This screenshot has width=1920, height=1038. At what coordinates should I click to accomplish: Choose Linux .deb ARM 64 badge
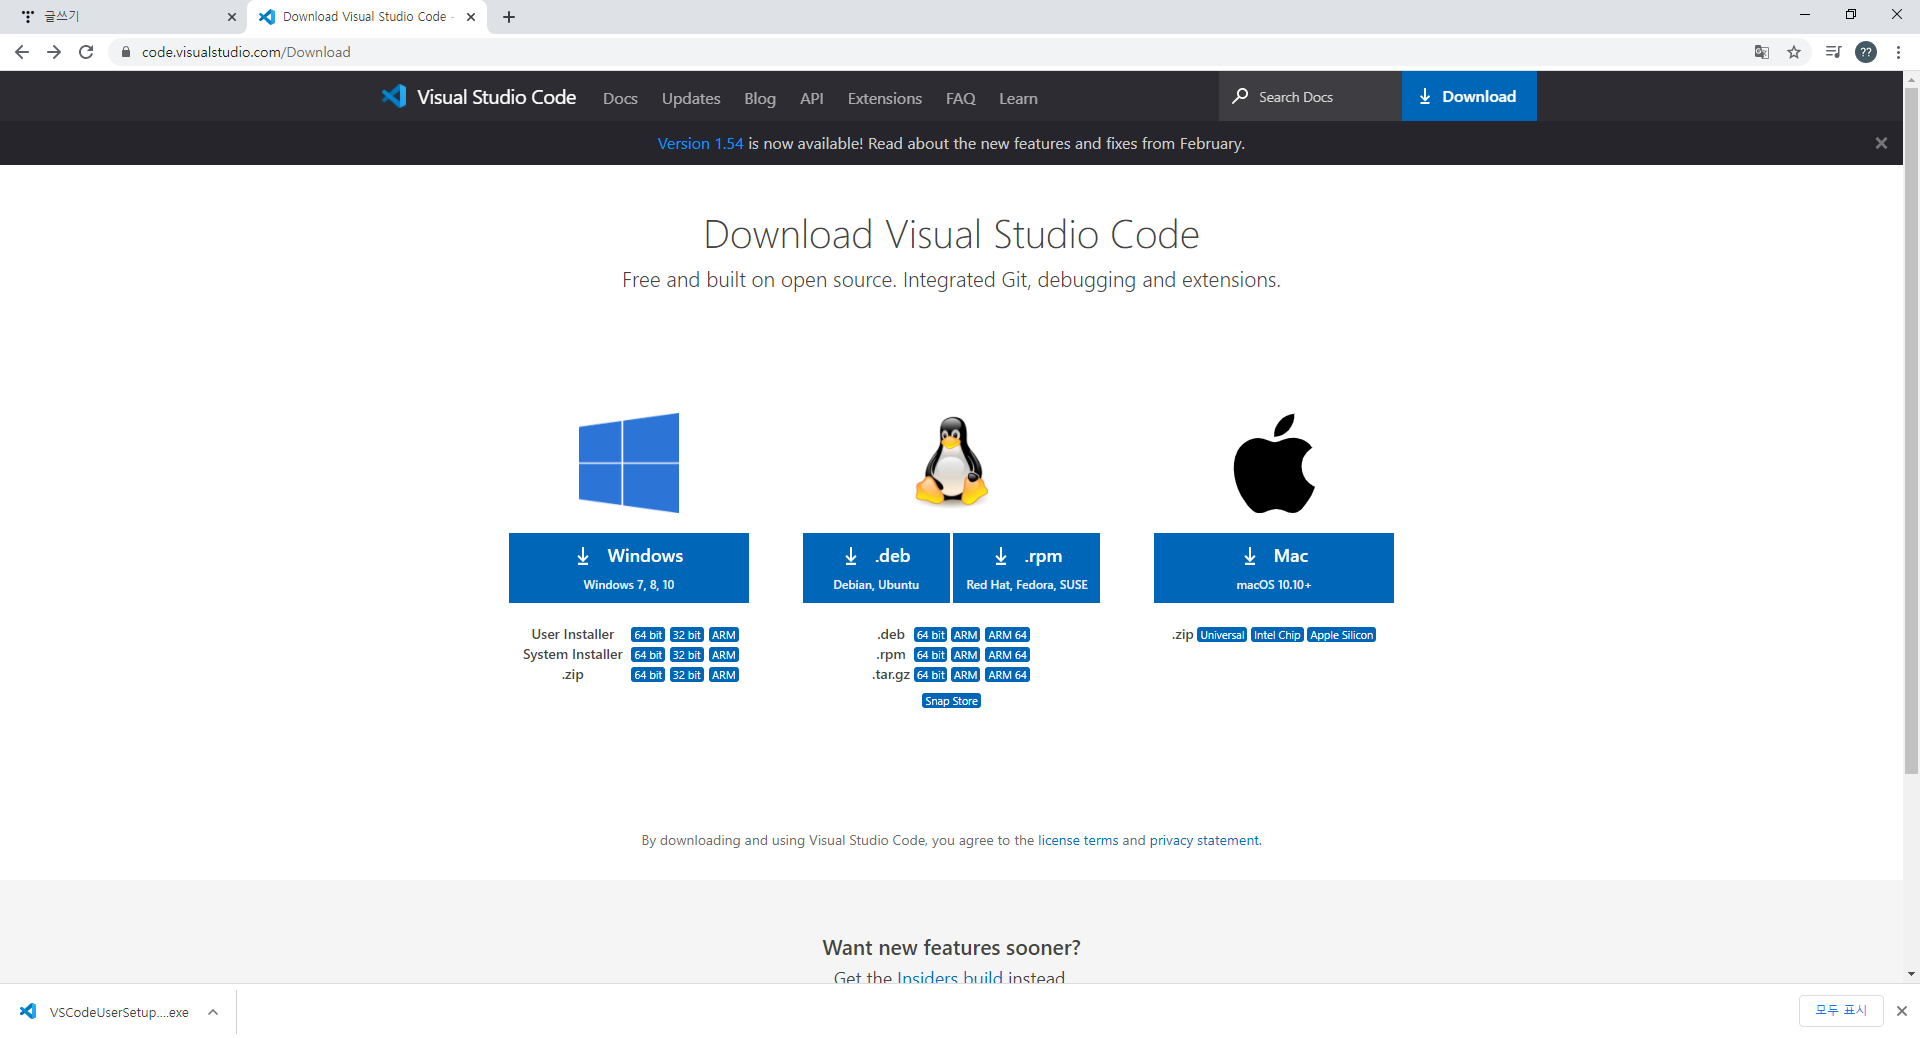coord(1007,635)
